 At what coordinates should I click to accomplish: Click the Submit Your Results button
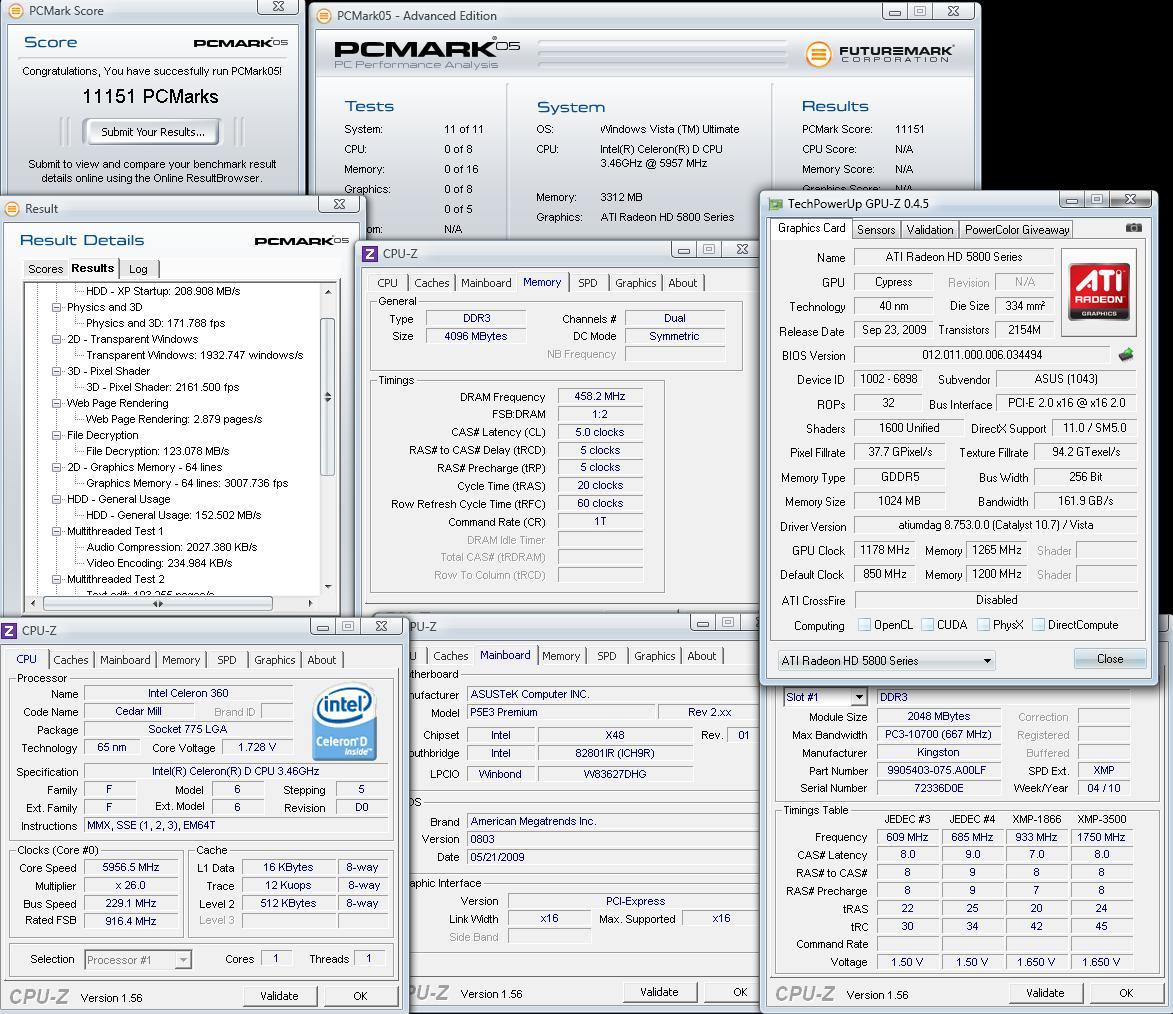(x=153, y=132)
